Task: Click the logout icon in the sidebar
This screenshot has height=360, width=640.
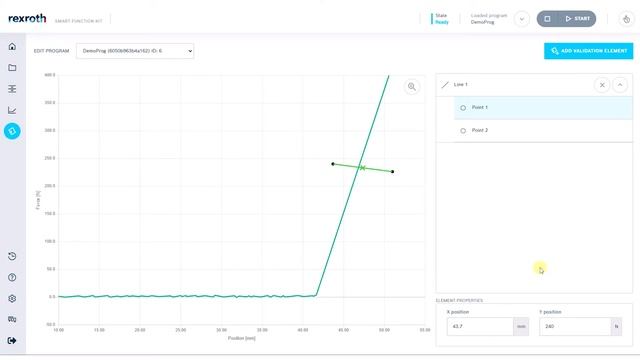Action: [12, 341]
